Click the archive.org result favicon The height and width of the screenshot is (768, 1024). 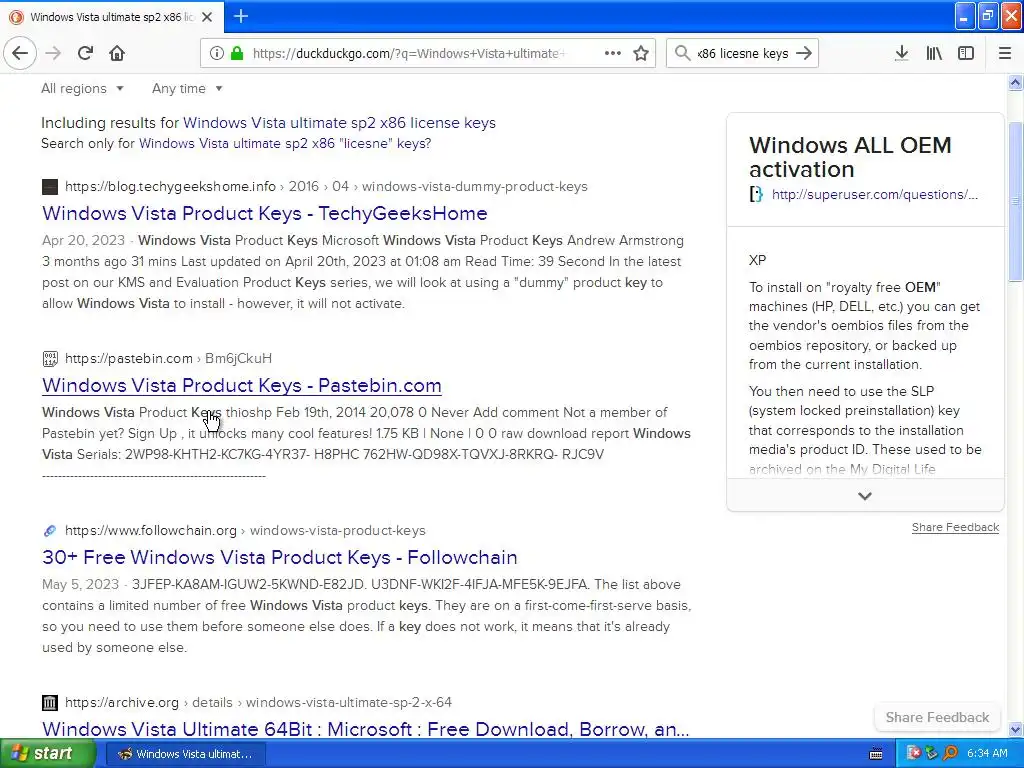[x=50, y=703]
